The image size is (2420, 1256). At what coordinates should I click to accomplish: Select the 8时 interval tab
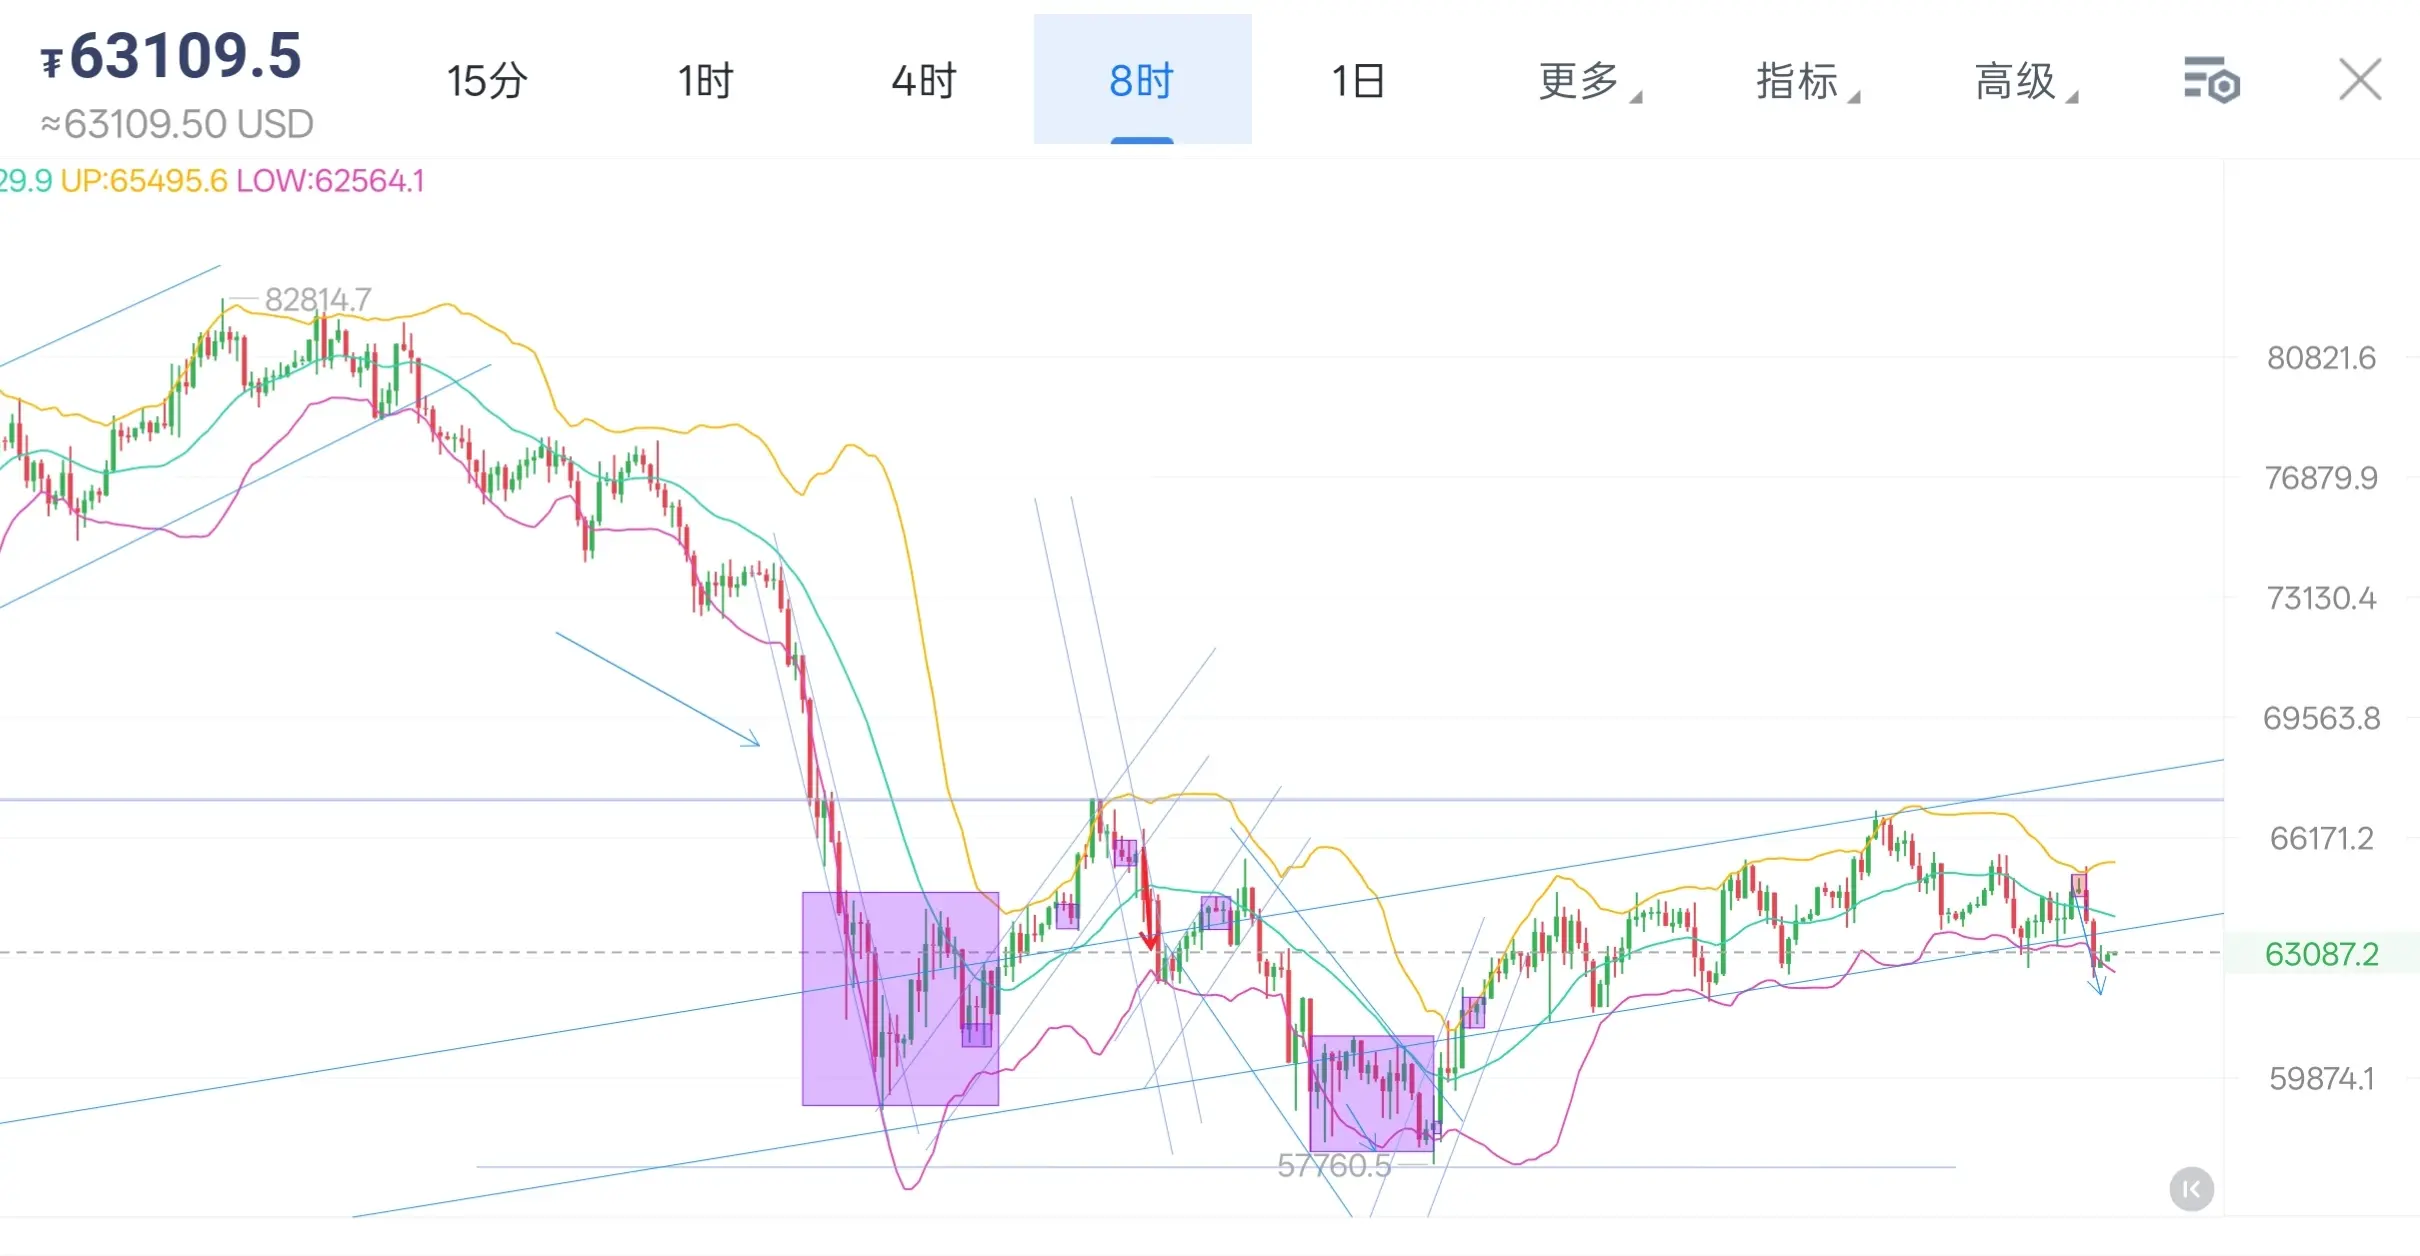coord(1142,79)
